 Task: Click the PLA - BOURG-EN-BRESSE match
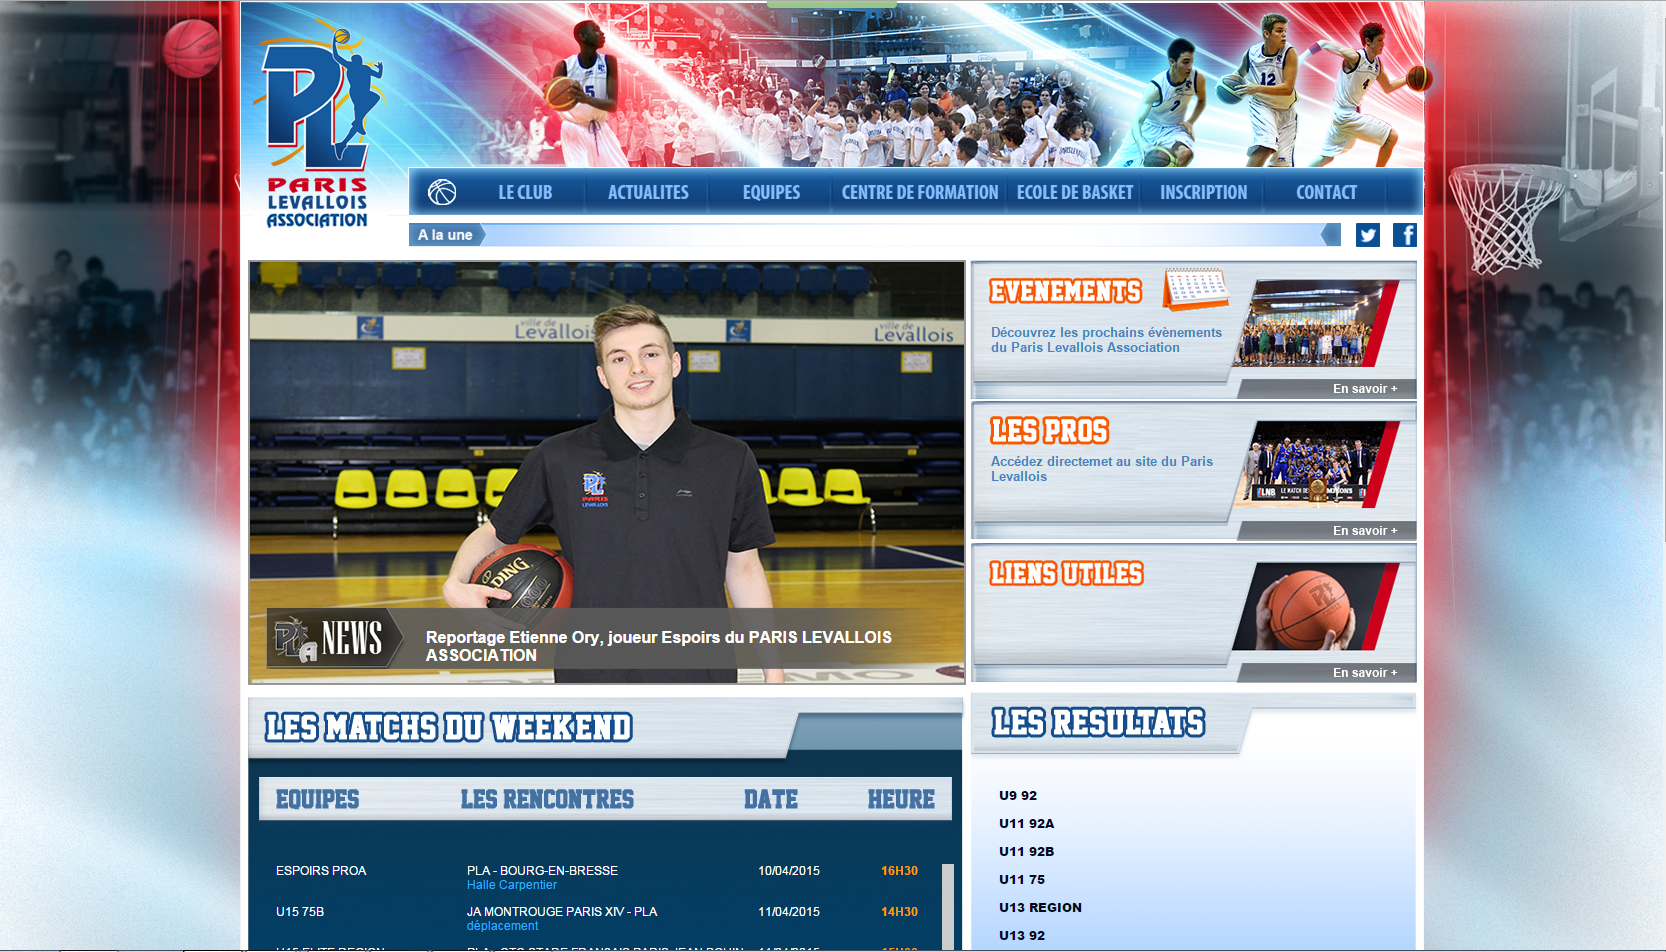coord(542,871)
